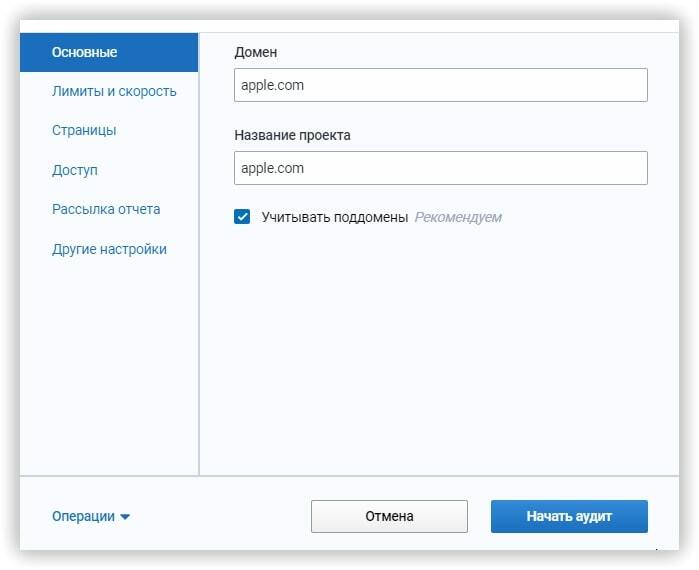Click into the Название проекта field
This screenshot has height=570, width=699.
click(440, 168)
